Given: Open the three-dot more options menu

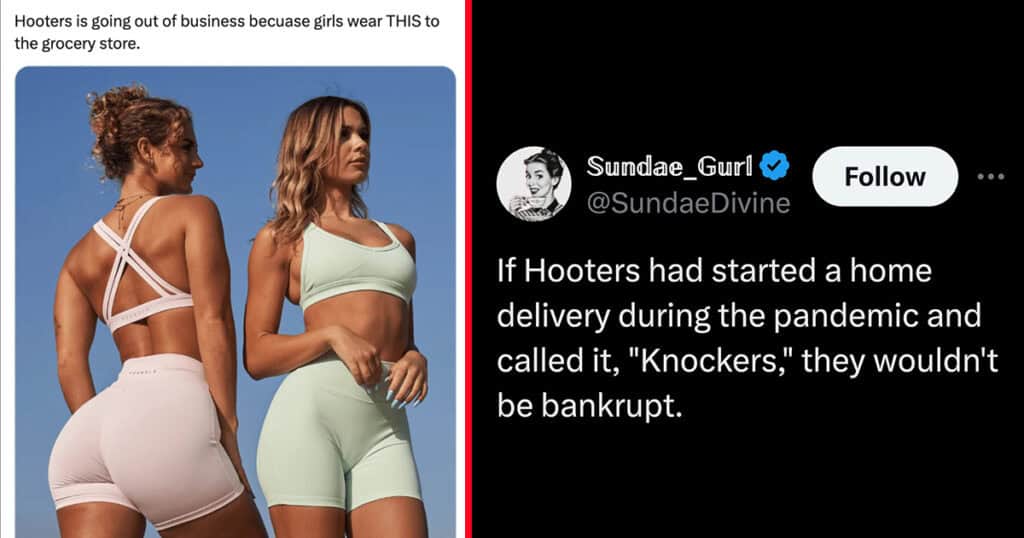Looking at the screenshot, I should tap(991, 176).
